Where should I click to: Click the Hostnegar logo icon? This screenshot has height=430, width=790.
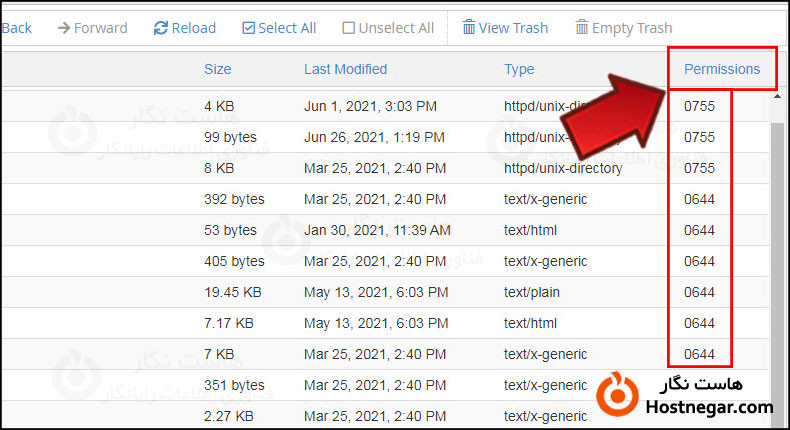point(619,394)
